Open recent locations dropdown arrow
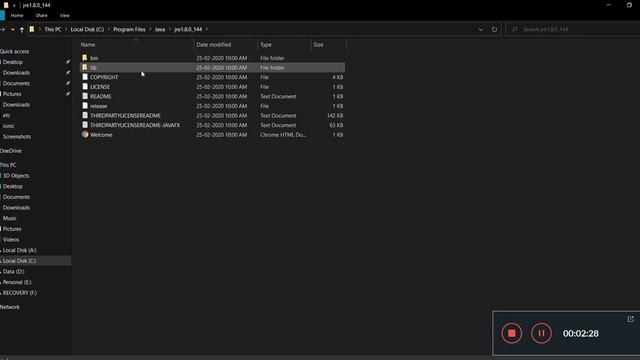This screenshot has height=360, width=640. click(x=13, y=29)
